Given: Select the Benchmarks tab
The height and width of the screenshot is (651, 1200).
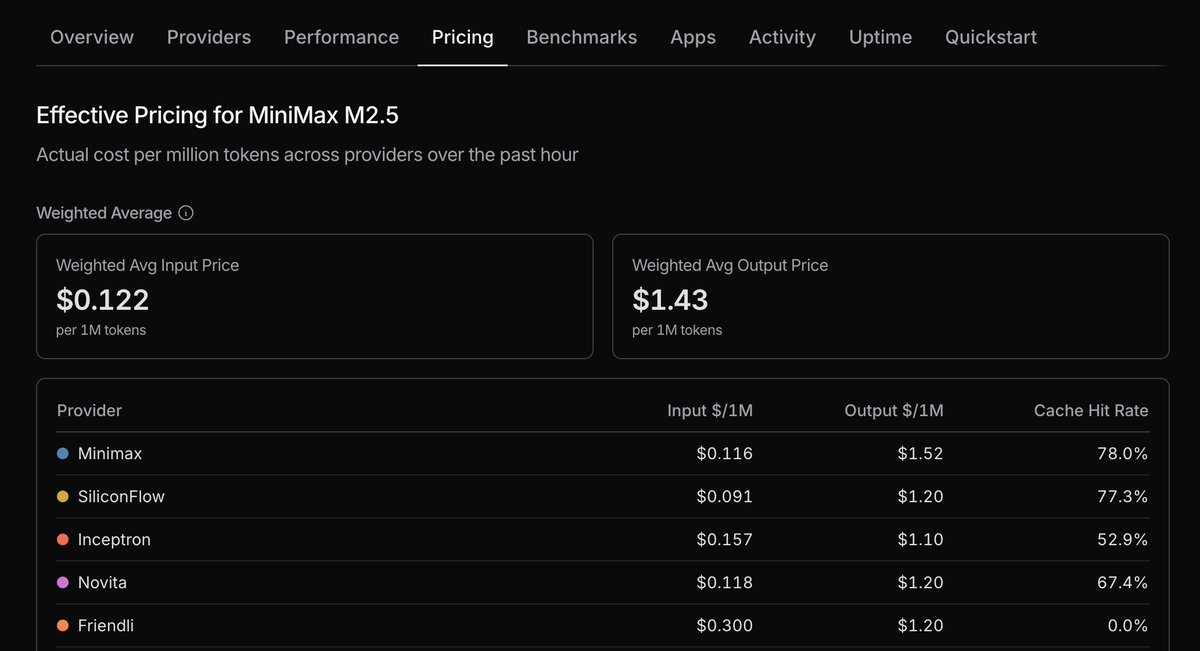Looking at the screenshot, I should (x=582, y=37).
